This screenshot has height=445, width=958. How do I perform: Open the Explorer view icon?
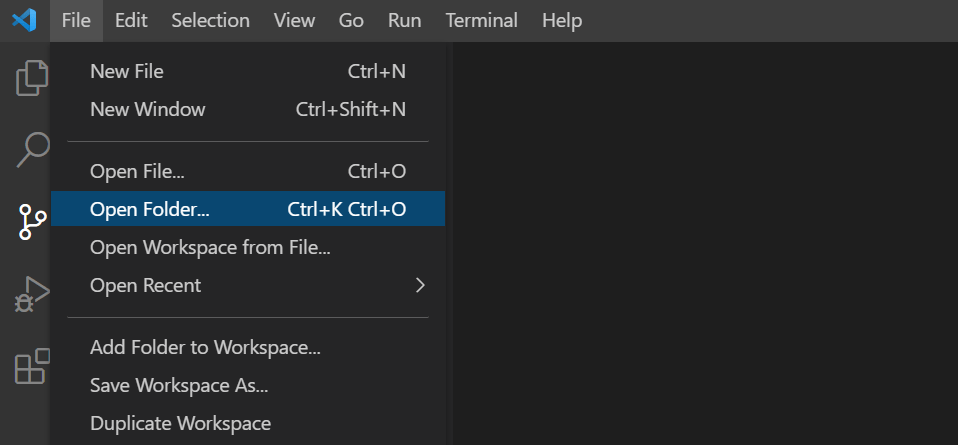32,78
